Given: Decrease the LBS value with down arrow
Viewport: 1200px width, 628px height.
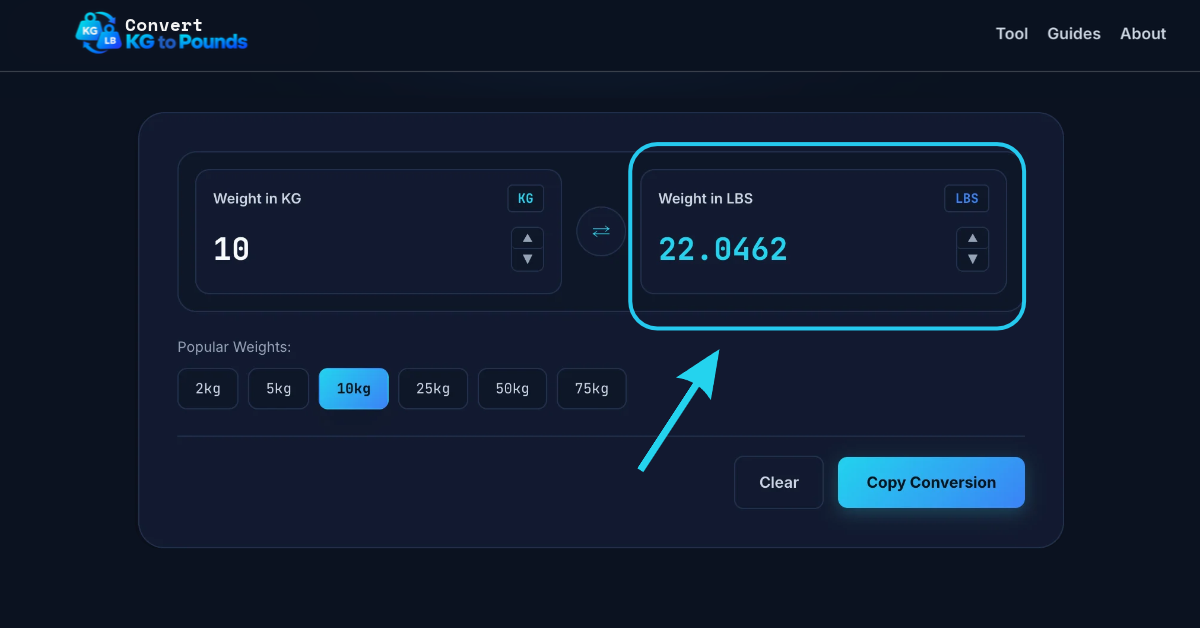Looking at the screenshot, I should click(x=972, y=260).
